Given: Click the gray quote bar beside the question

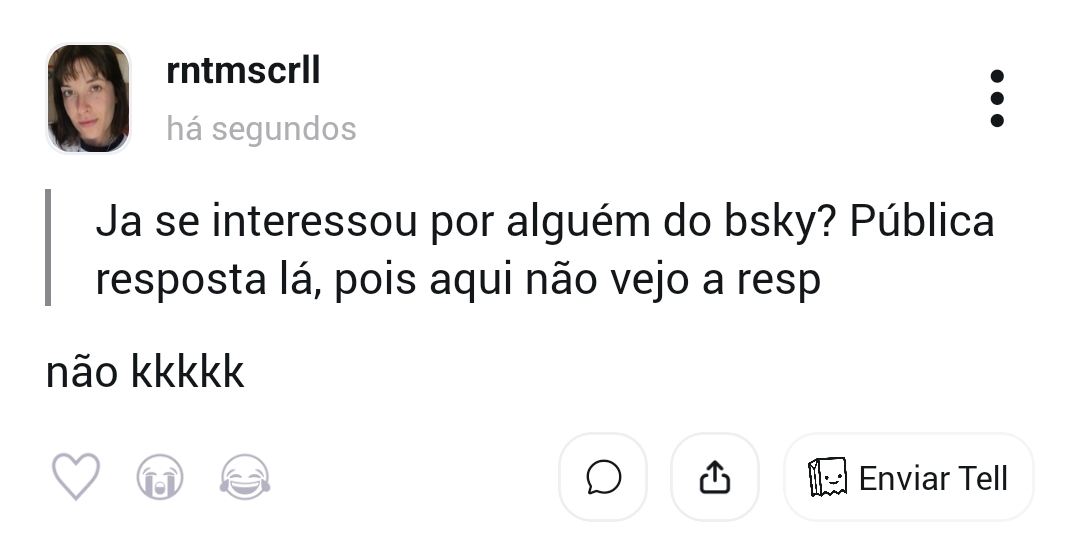Looking at the screenshot, I should (48, 247).
